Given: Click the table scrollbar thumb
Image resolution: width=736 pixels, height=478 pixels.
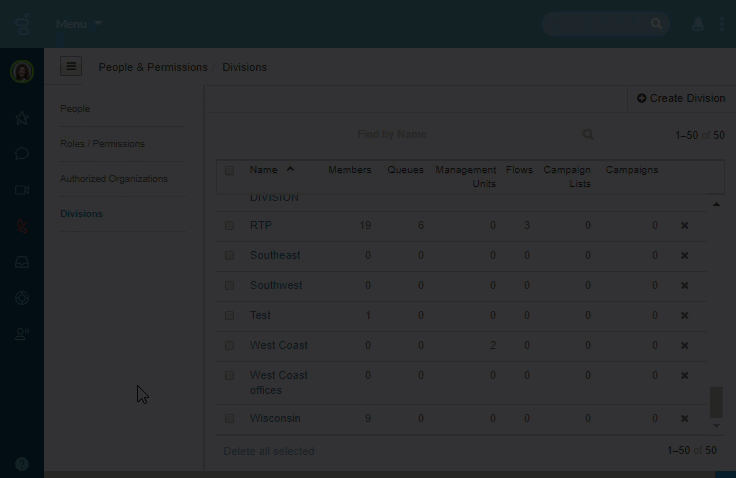Looking at the screenshot, I should coord(716,402).
